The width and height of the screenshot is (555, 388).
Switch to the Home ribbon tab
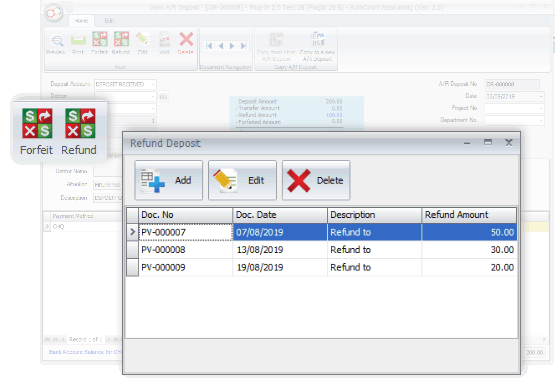point(81,21)
